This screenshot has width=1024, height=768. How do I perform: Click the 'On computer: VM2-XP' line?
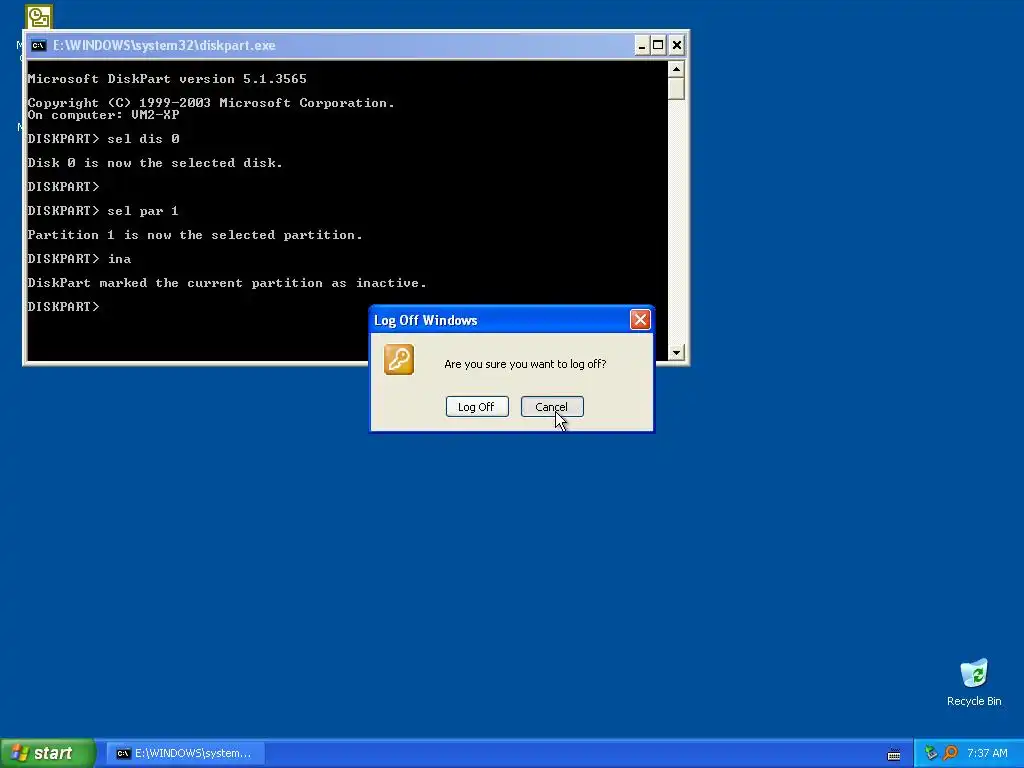103,115
